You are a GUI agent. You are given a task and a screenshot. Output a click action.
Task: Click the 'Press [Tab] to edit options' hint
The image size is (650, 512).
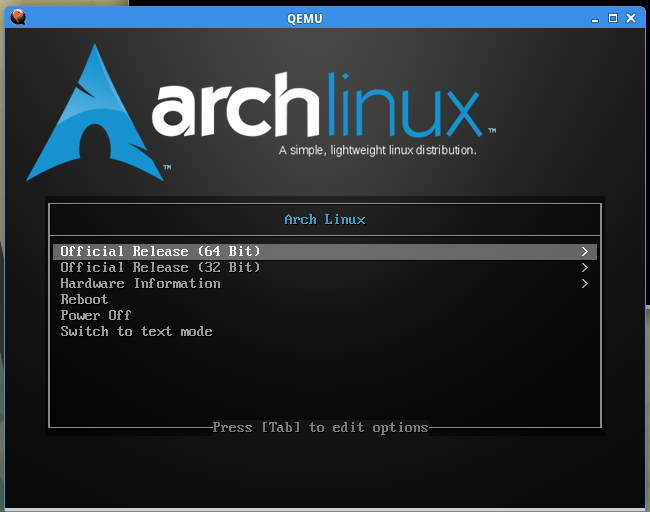[320, 427]
